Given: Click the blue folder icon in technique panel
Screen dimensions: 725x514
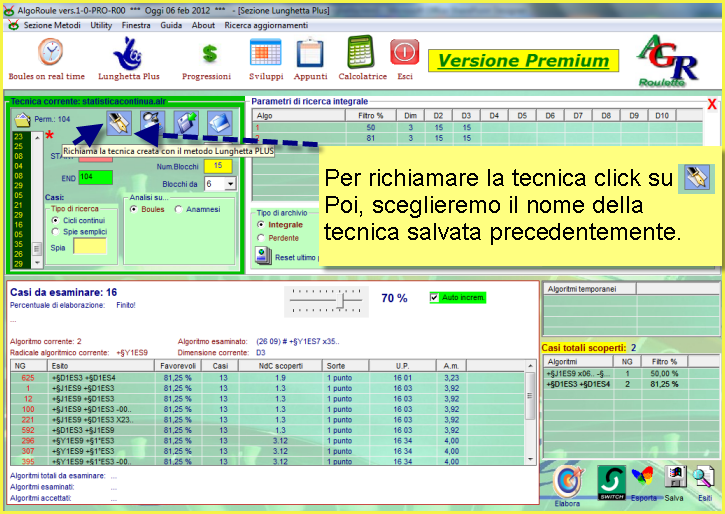Looking at the screenshot, I should click(220, 123).
